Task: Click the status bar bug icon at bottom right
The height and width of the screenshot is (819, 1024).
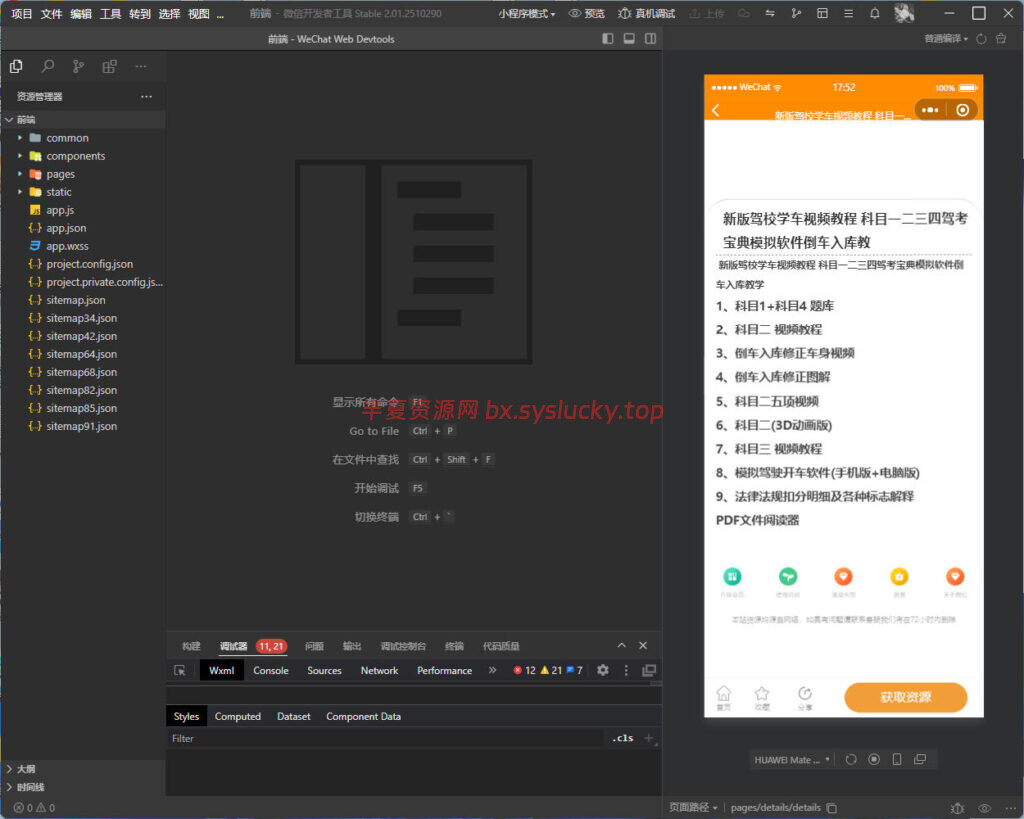Action: 957,808
